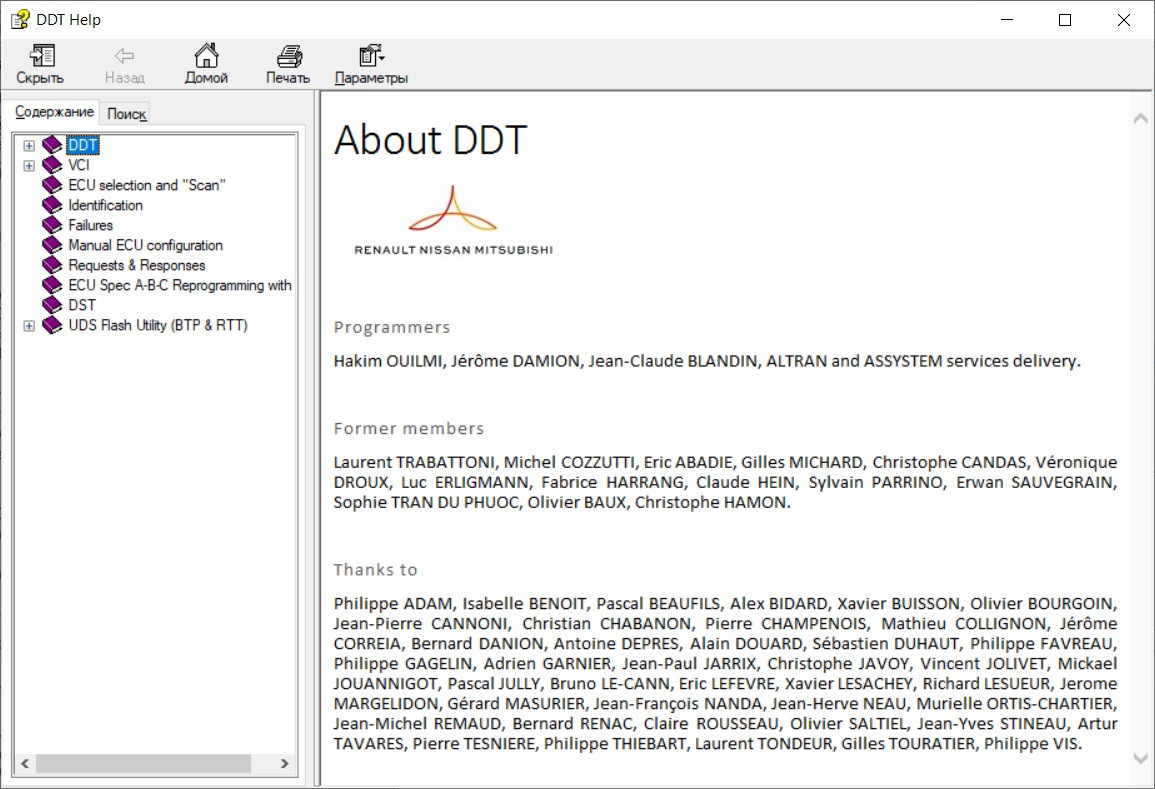1155x789 pixels.
Task: Click the DDT Help window title icon
Action: 20,19
